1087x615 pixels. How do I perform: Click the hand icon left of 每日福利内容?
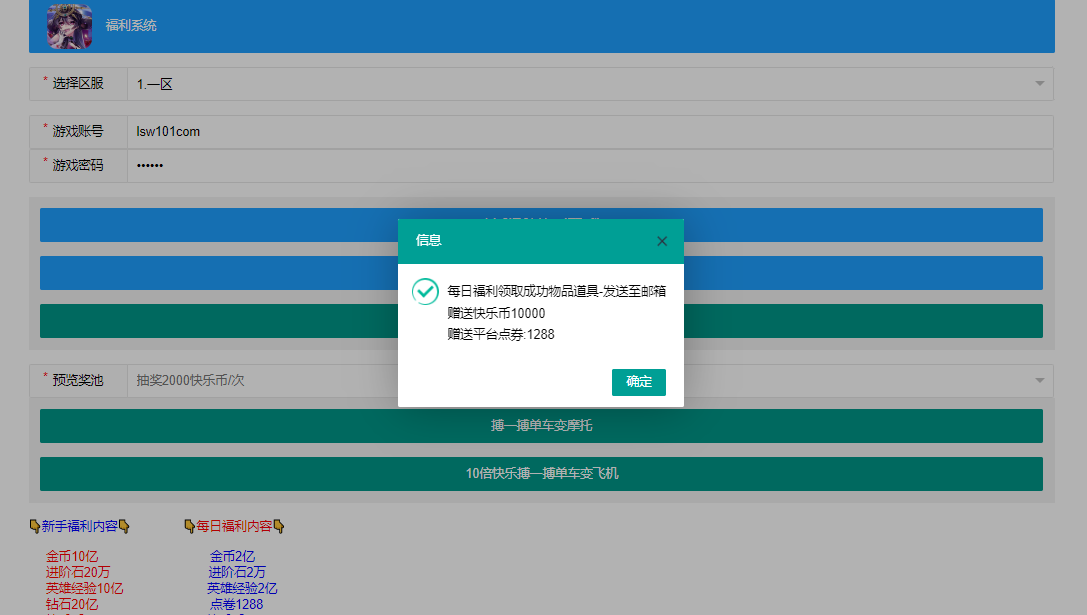190,526
